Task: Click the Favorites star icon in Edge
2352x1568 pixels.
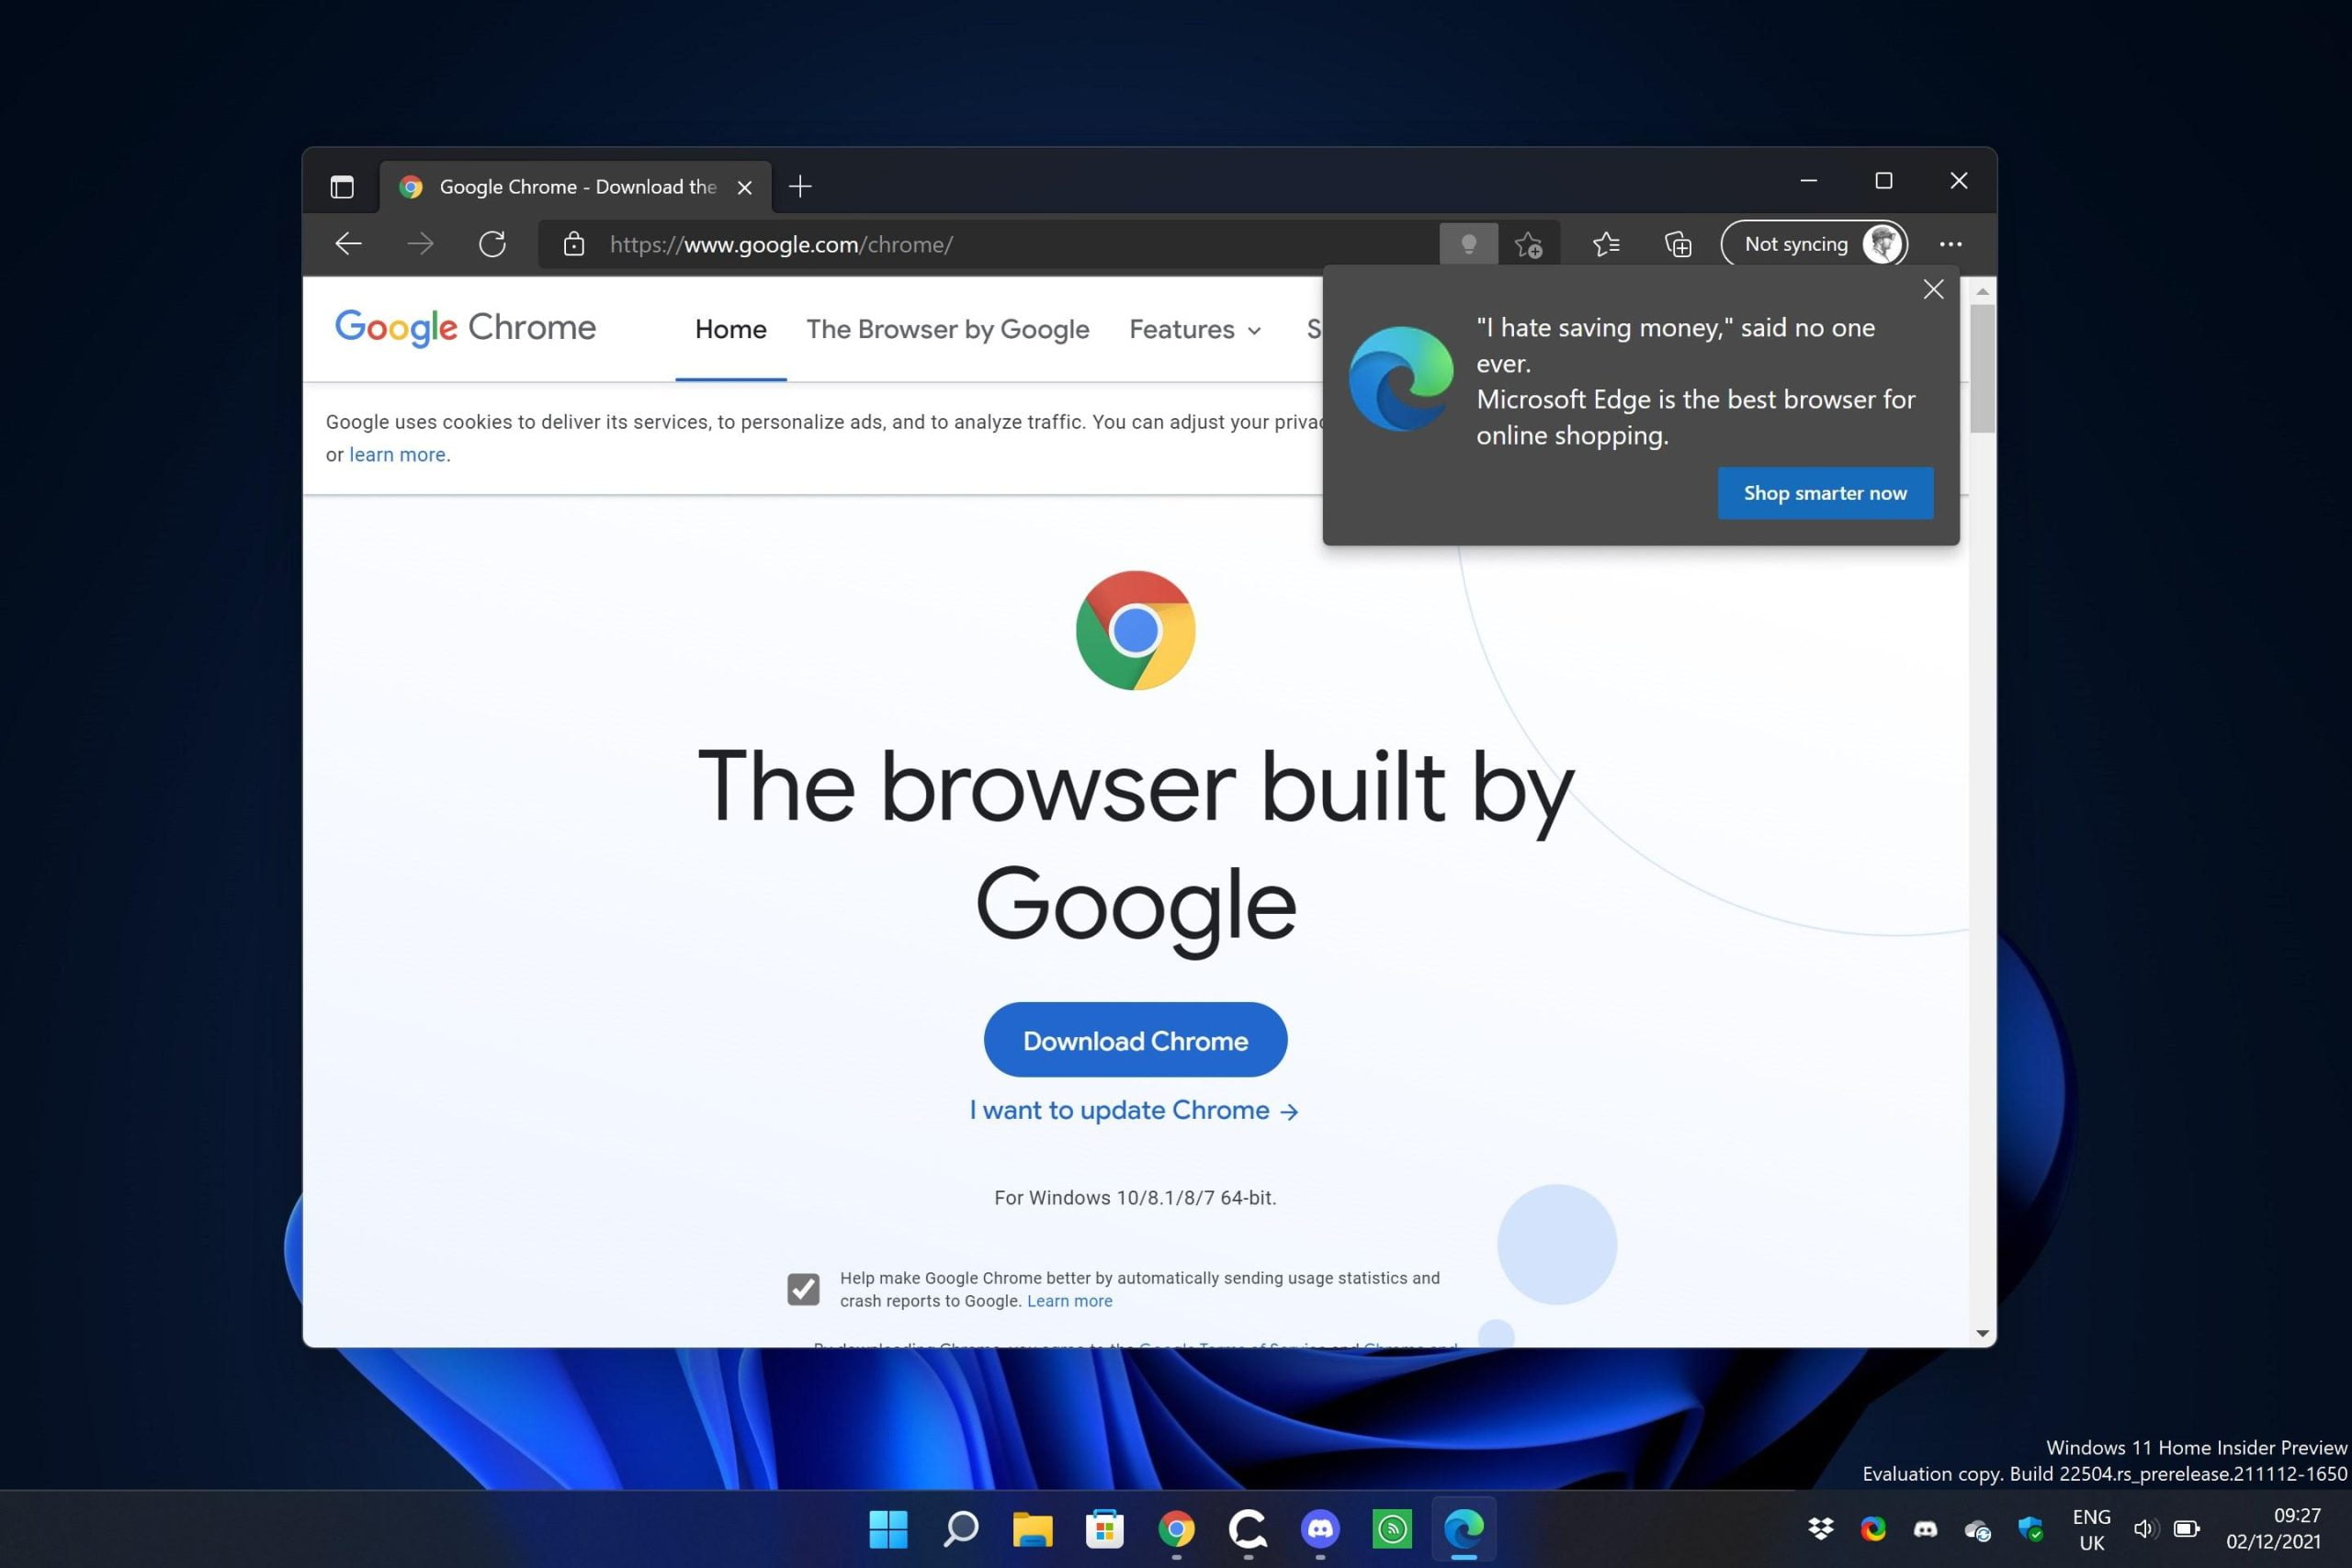Action: [1603, 243]
